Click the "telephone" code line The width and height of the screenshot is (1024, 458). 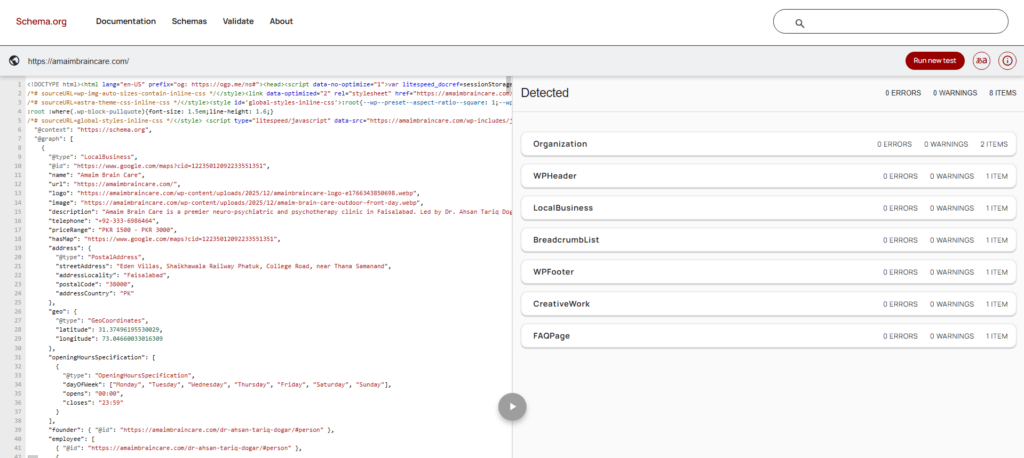click(x=103, y=221)
